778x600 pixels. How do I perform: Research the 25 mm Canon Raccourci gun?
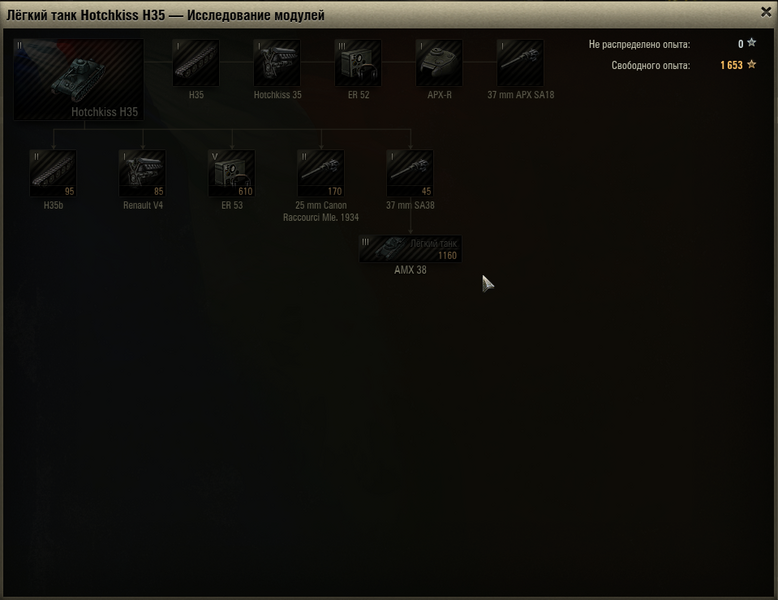tap(321, 173)
